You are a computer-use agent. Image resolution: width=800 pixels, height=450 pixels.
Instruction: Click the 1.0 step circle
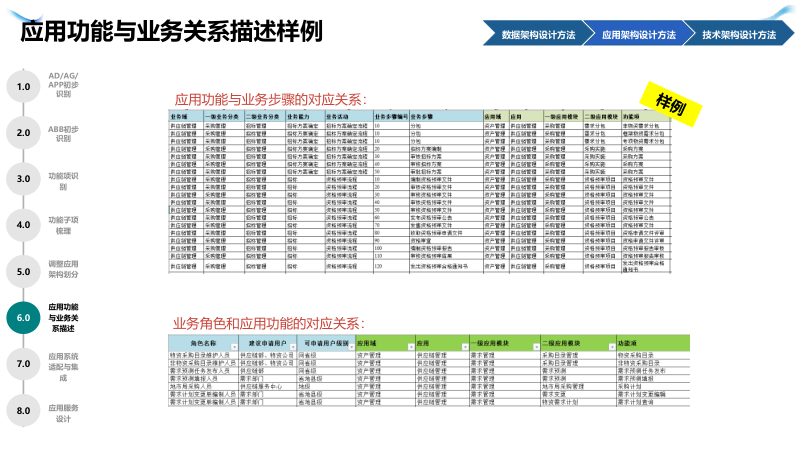(x=23, y=87)
